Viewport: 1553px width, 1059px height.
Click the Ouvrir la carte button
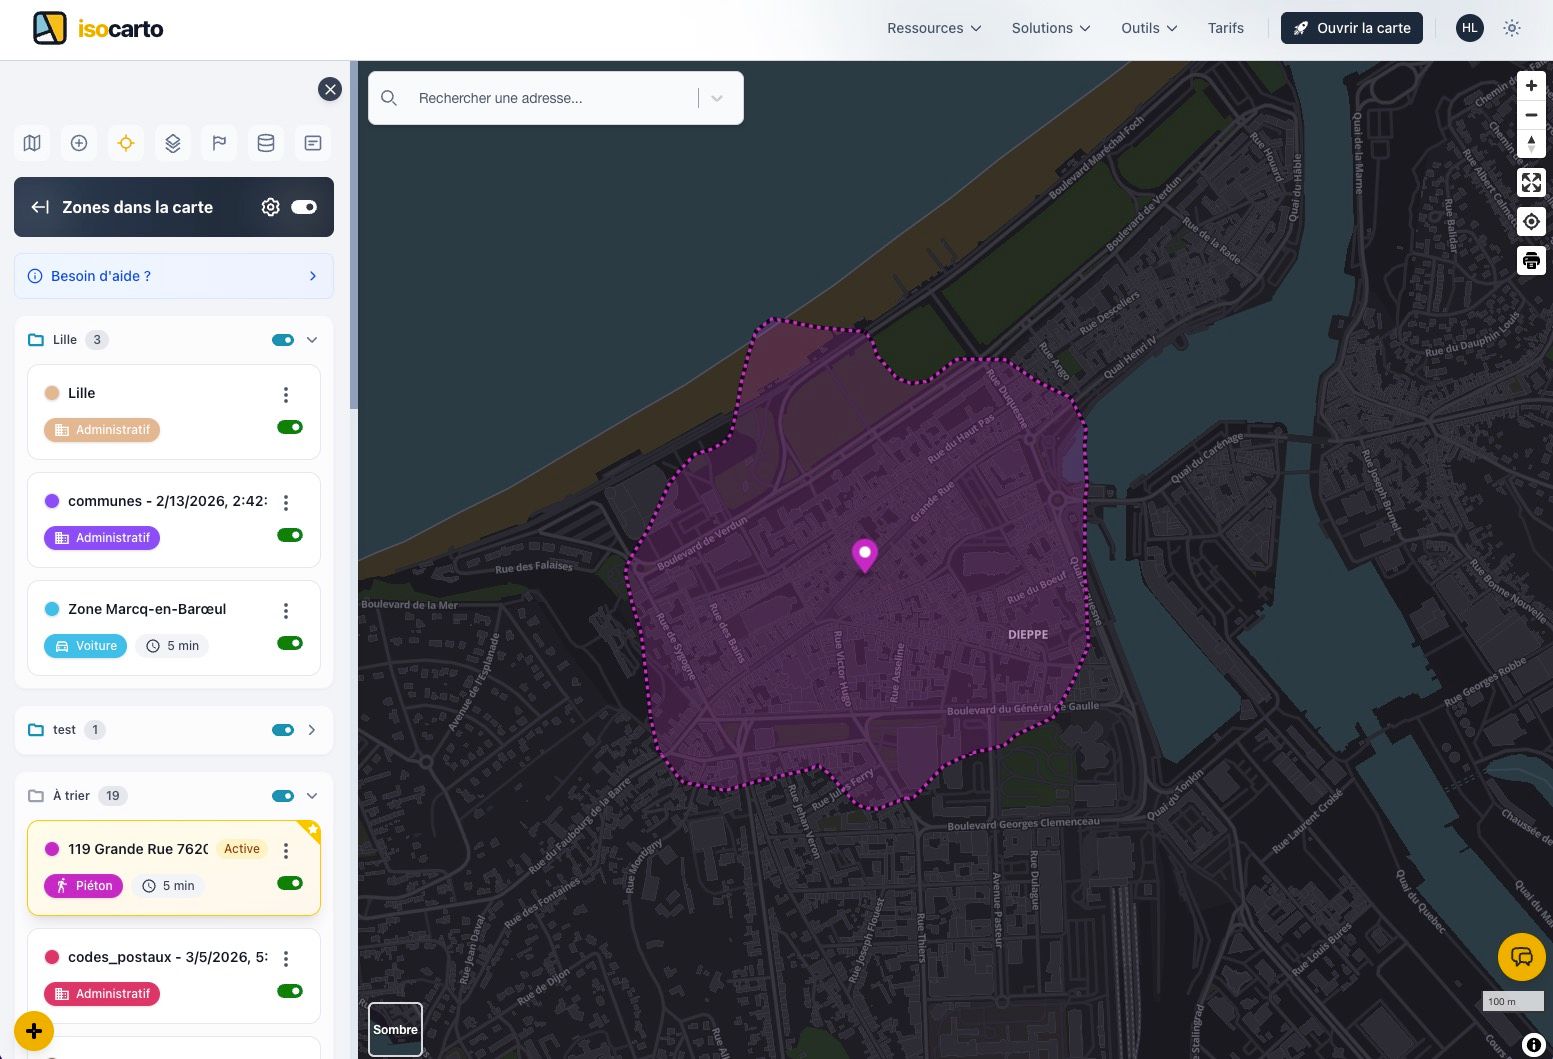[1352, 28]
